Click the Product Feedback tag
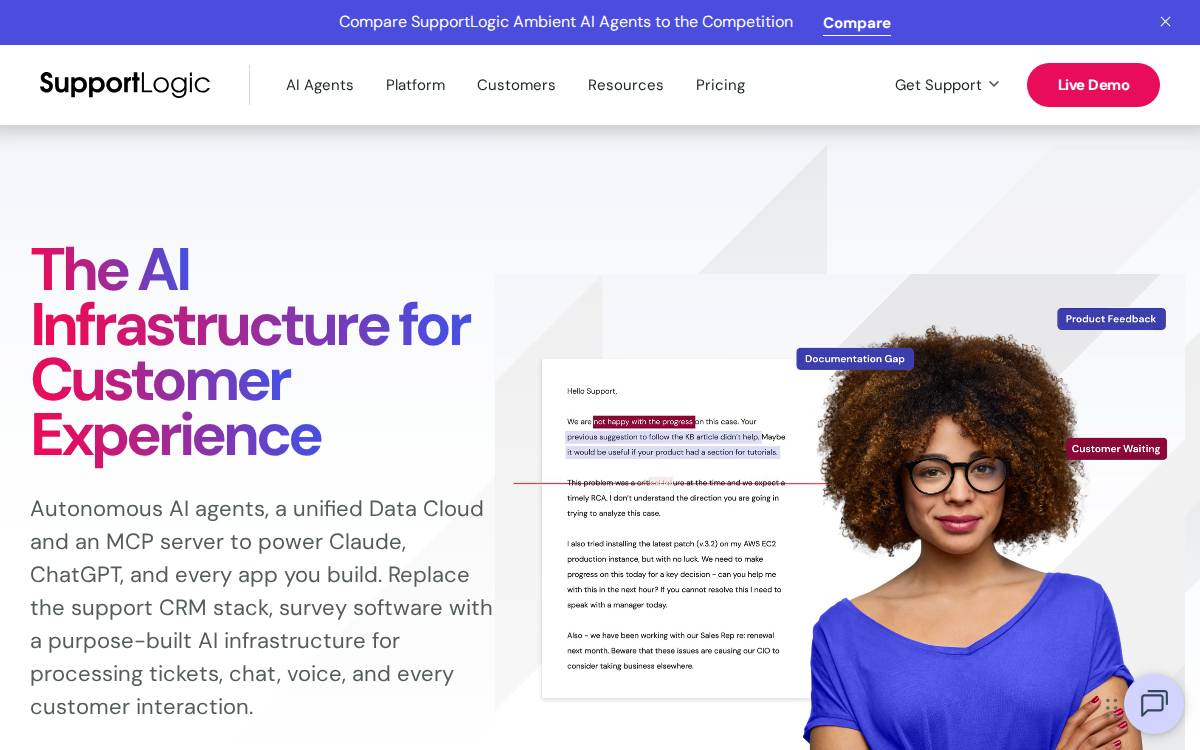 [1111, 319]
